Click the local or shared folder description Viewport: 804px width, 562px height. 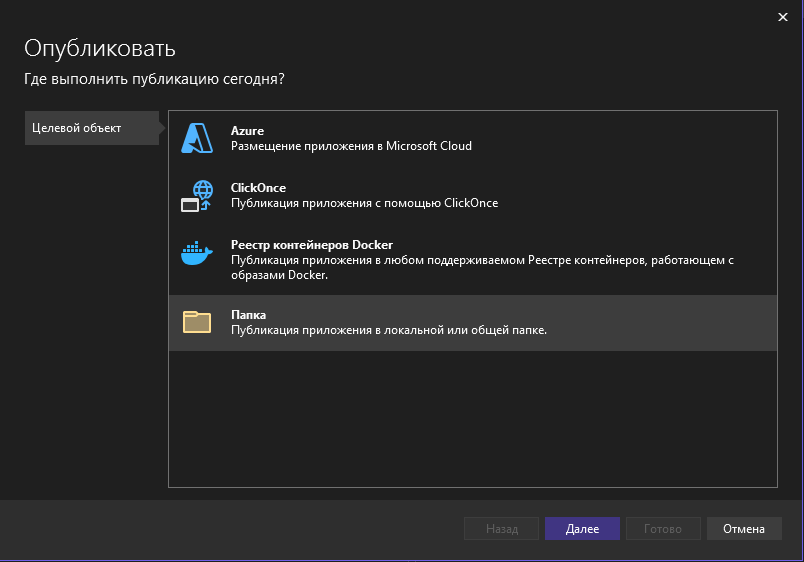[x=388, y=330]
